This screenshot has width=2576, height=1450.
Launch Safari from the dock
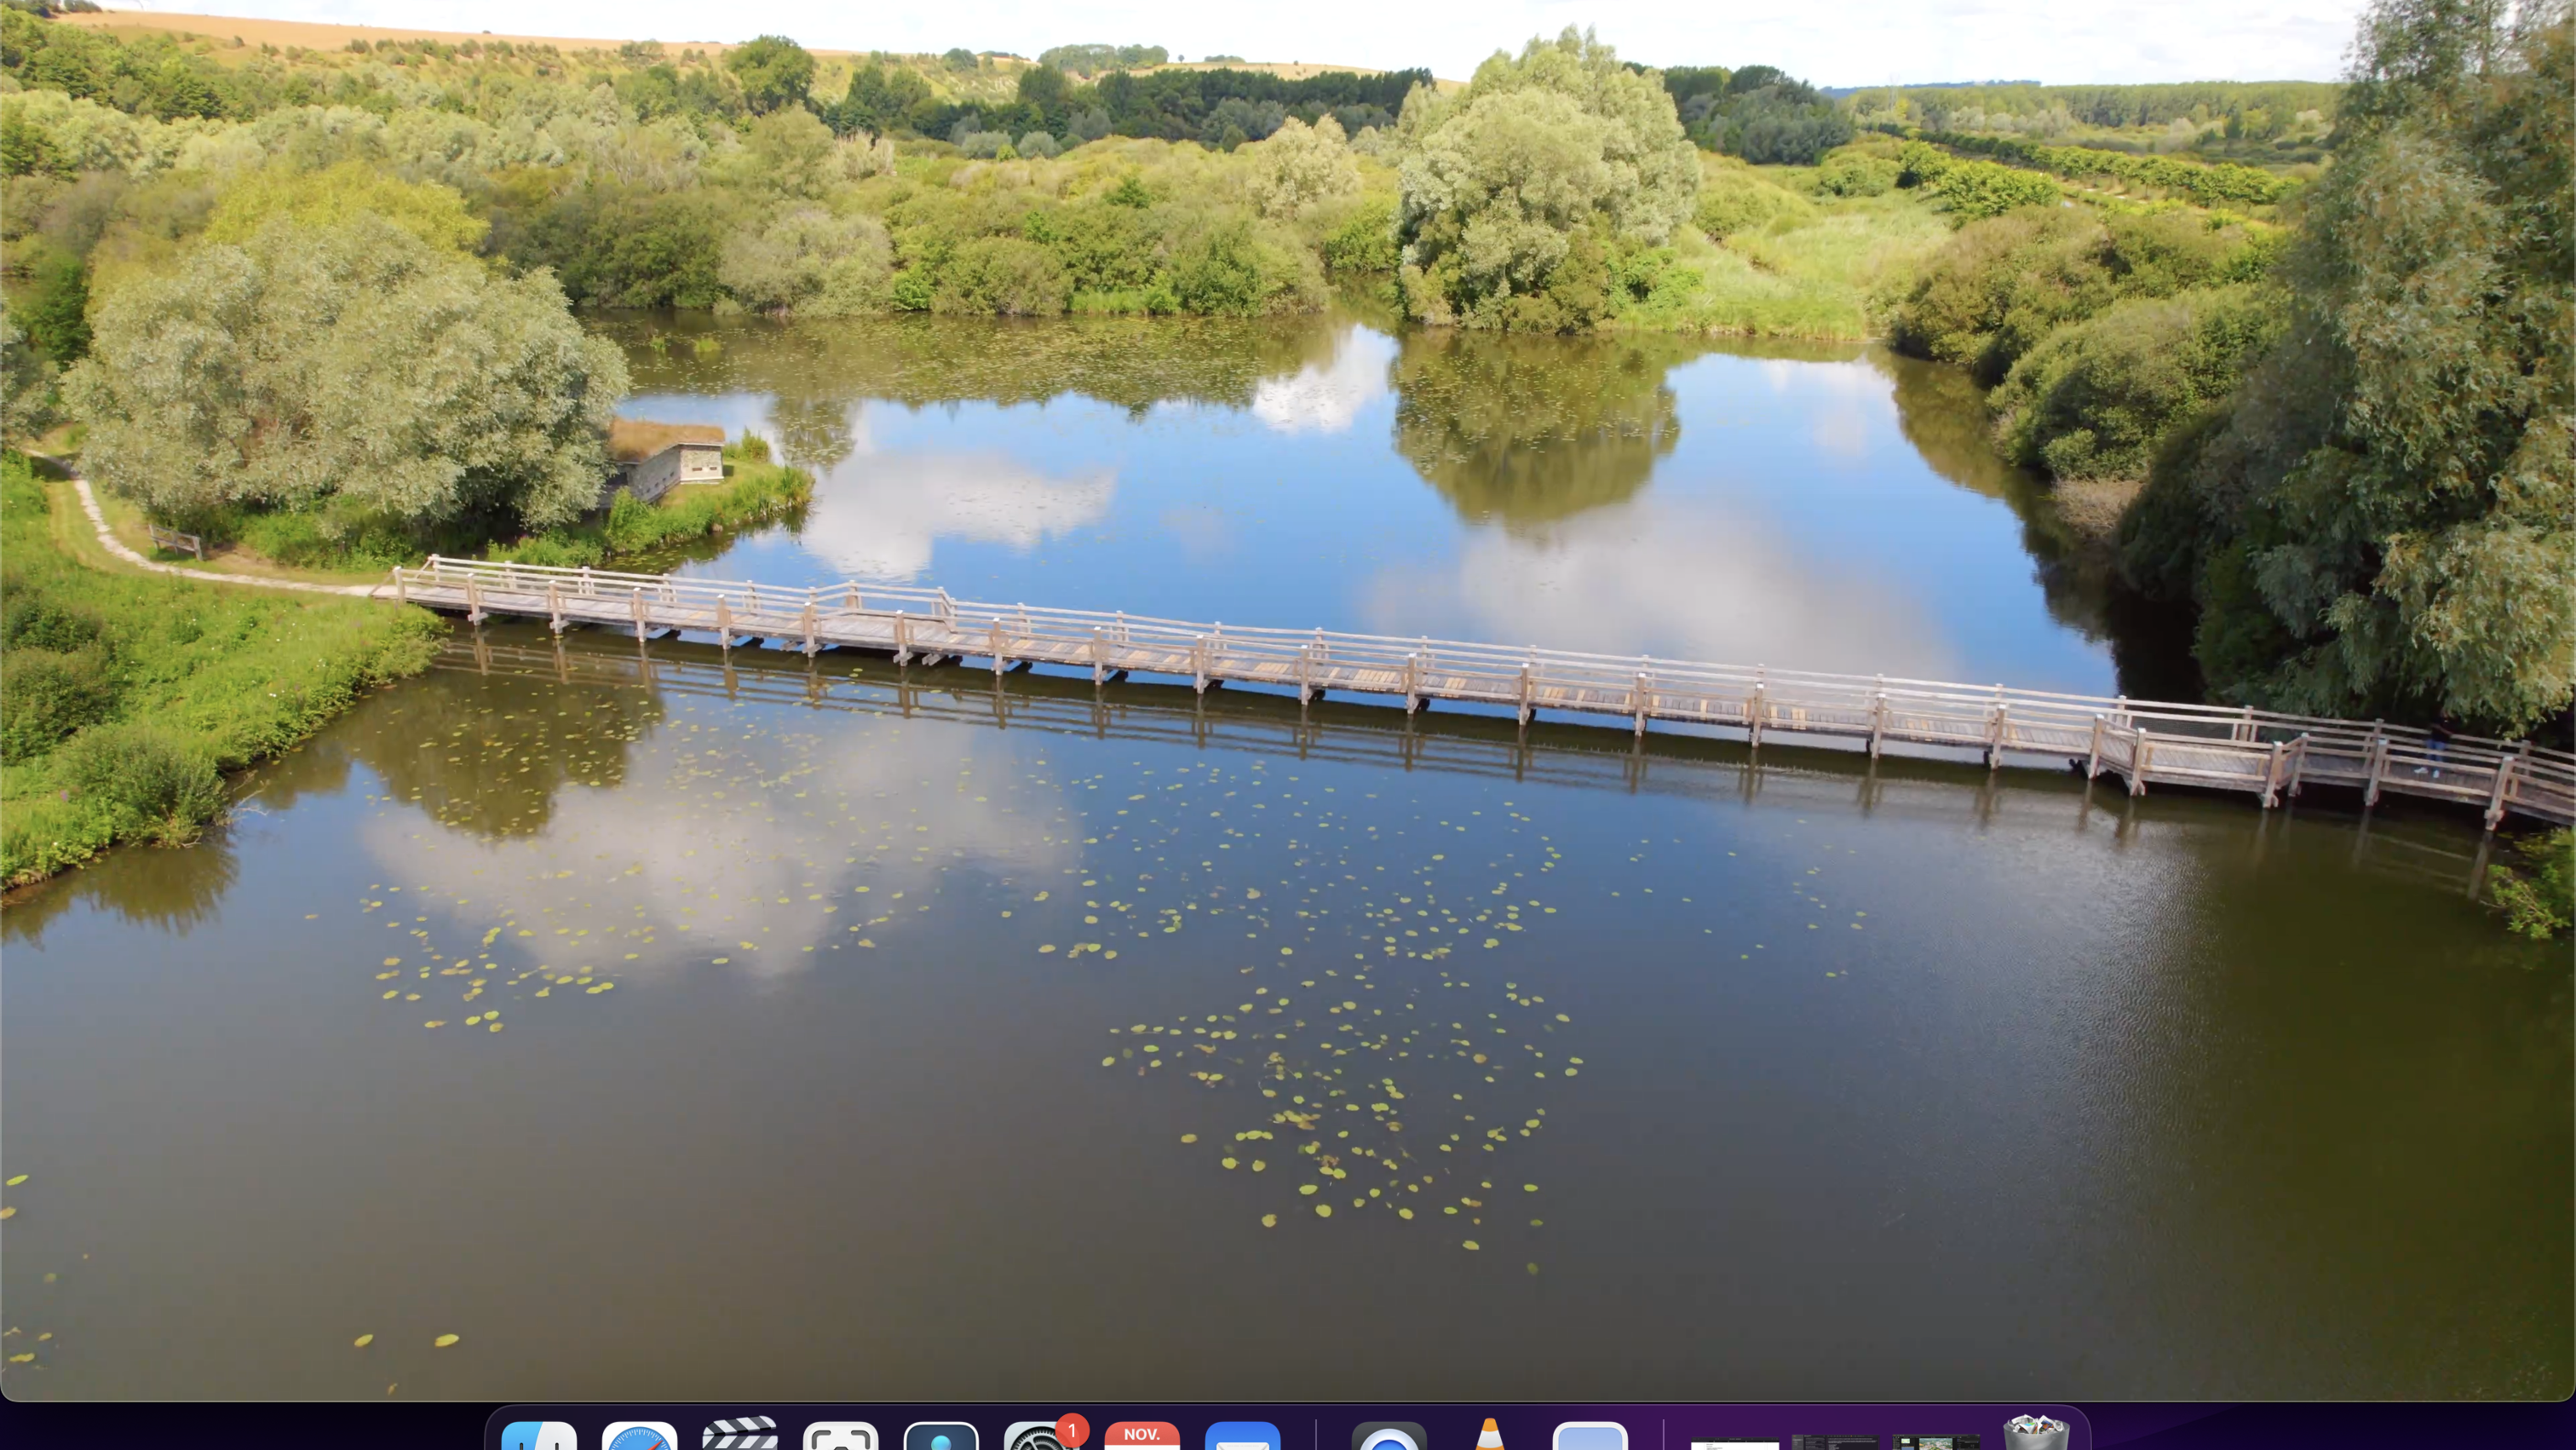point(640,1436)
